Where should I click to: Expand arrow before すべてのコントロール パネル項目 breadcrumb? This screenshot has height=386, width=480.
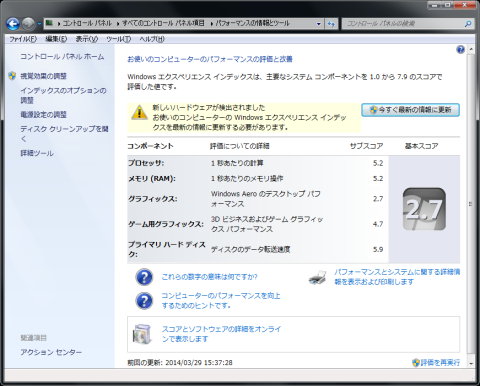[118, 24]
